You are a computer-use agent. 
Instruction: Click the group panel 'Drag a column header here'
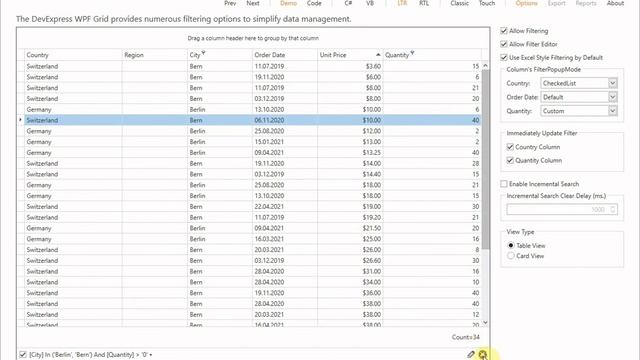(253, 38)
